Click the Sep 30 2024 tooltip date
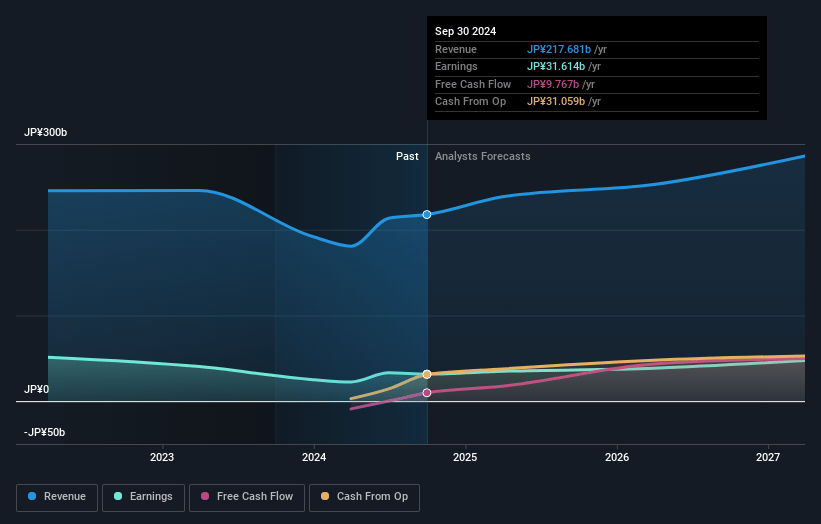The height and width of the screenshot is (524, 821). coord(465,31)
